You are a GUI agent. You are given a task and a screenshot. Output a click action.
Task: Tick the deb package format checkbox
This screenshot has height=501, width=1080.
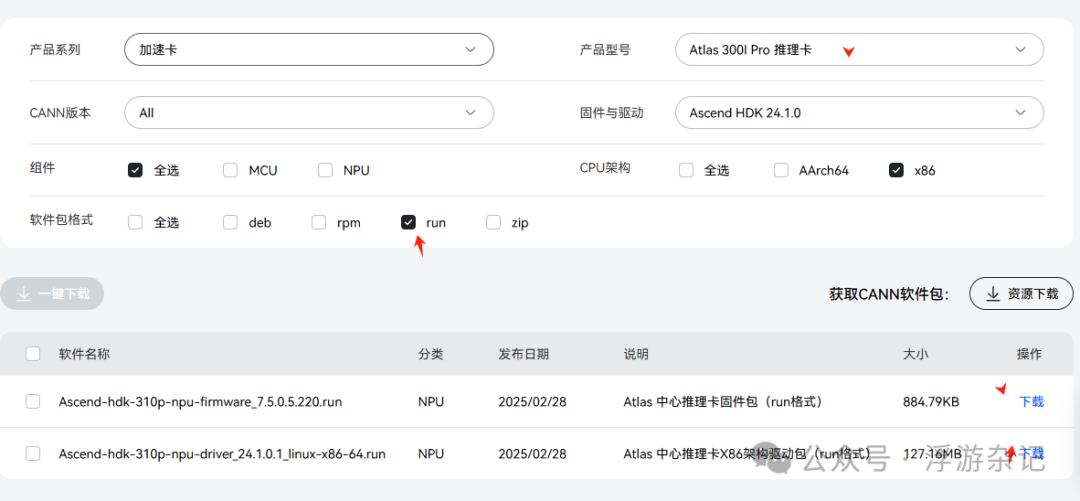(230, 222)
